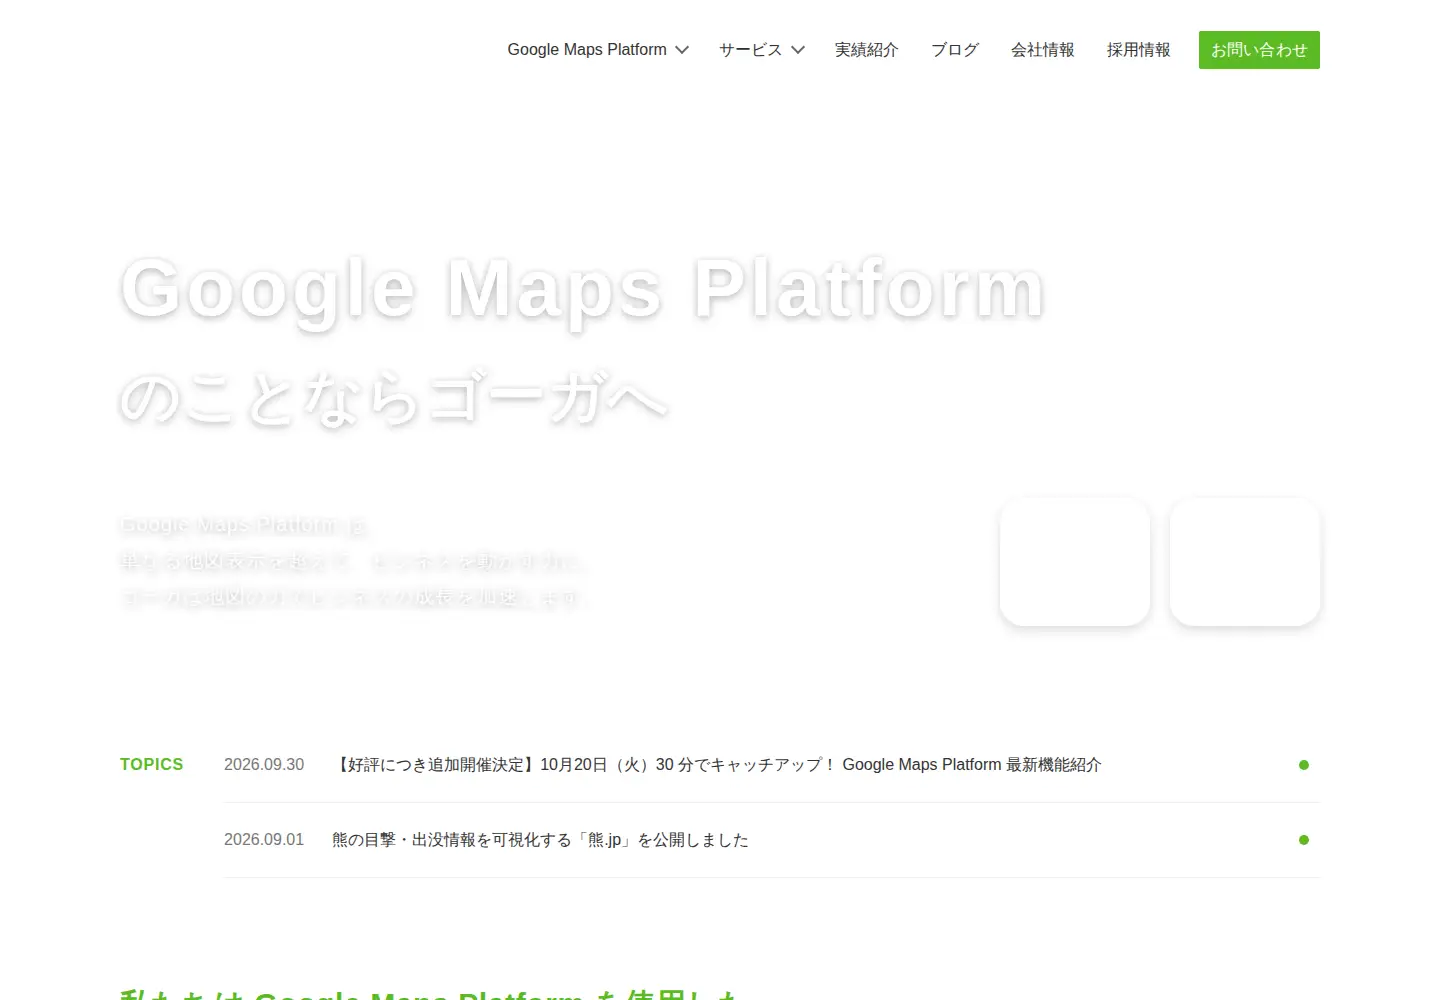The height and width of the screenshot is (1000, 1440).
Task: Click the TOPICS label
Action: pos(152,765)
